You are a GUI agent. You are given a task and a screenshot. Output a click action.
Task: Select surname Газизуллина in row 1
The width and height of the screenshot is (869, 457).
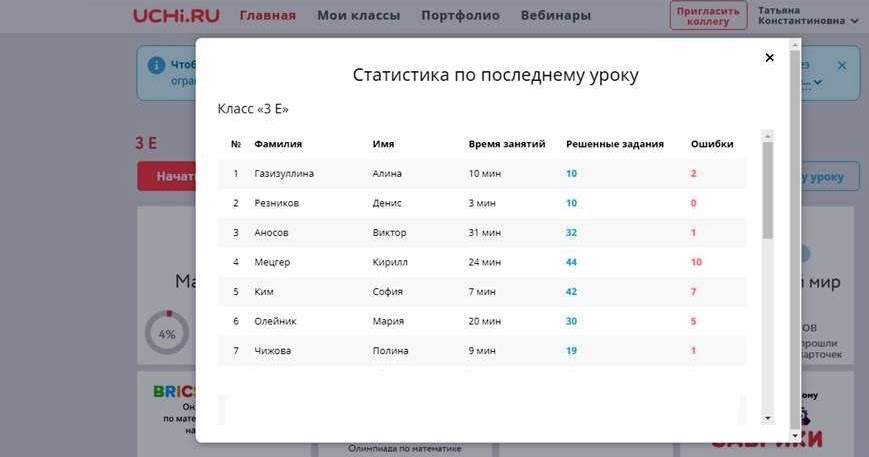[284, 173]
